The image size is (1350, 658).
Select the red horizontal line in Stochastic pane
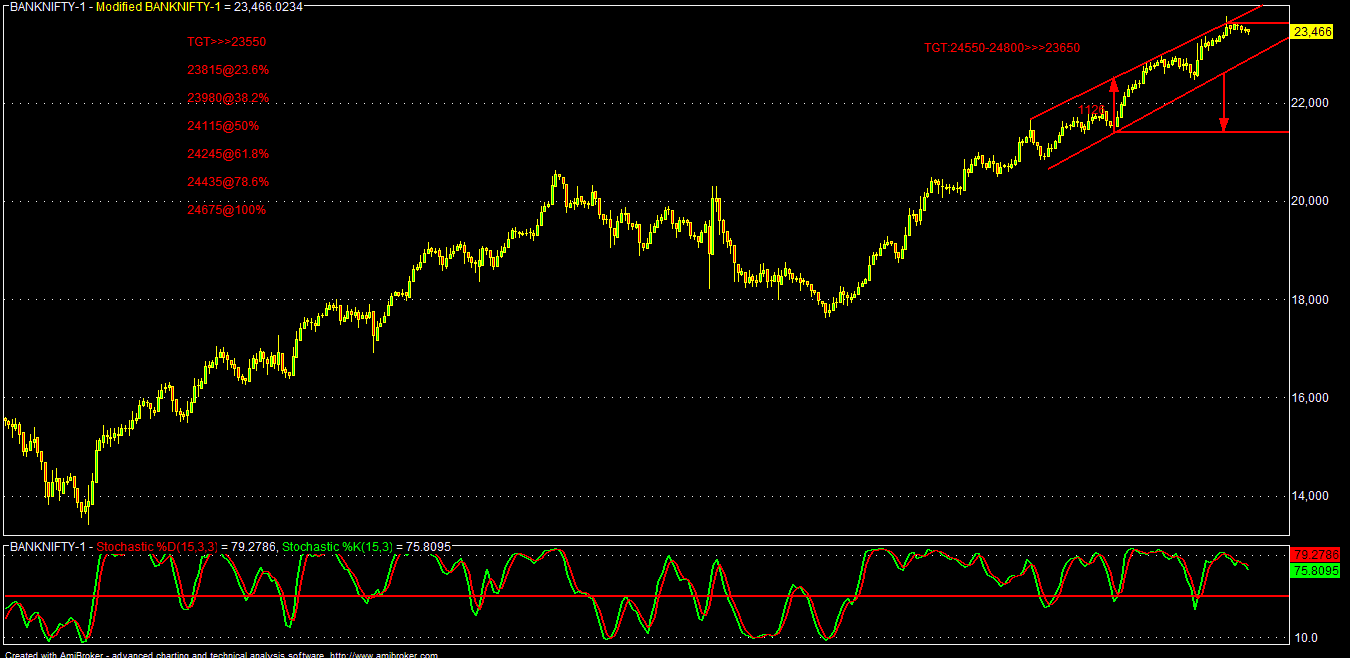(646, 596)
